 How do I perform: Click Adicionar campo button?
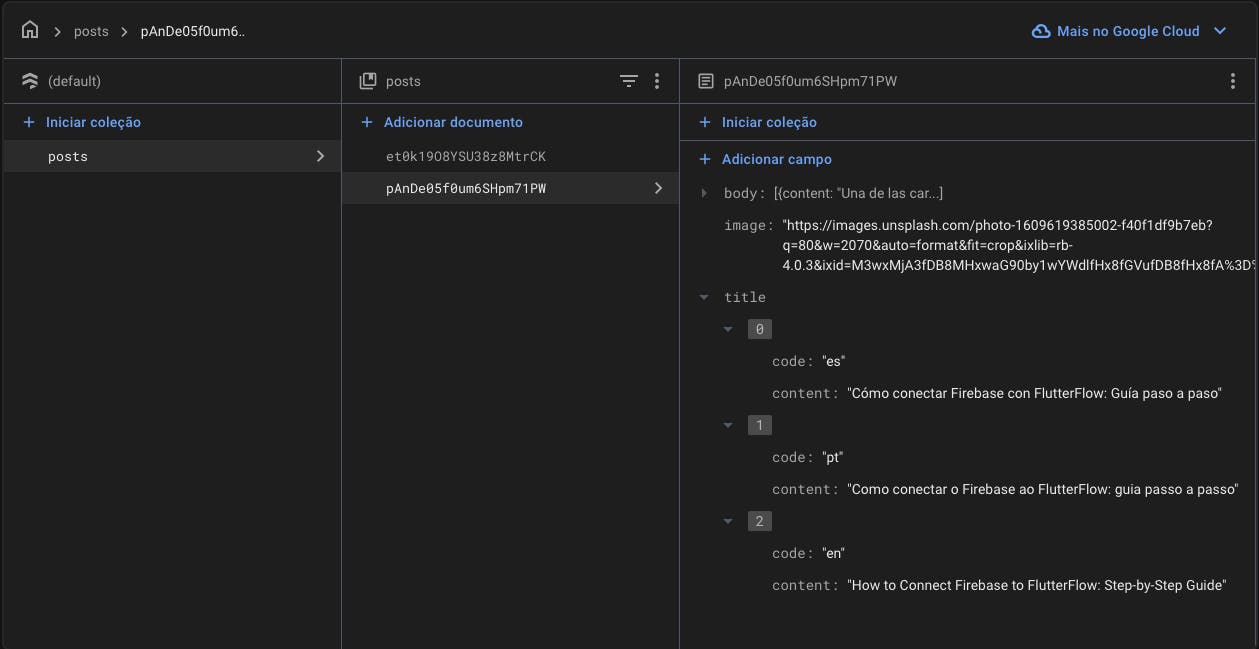click(x=776, y=159)
